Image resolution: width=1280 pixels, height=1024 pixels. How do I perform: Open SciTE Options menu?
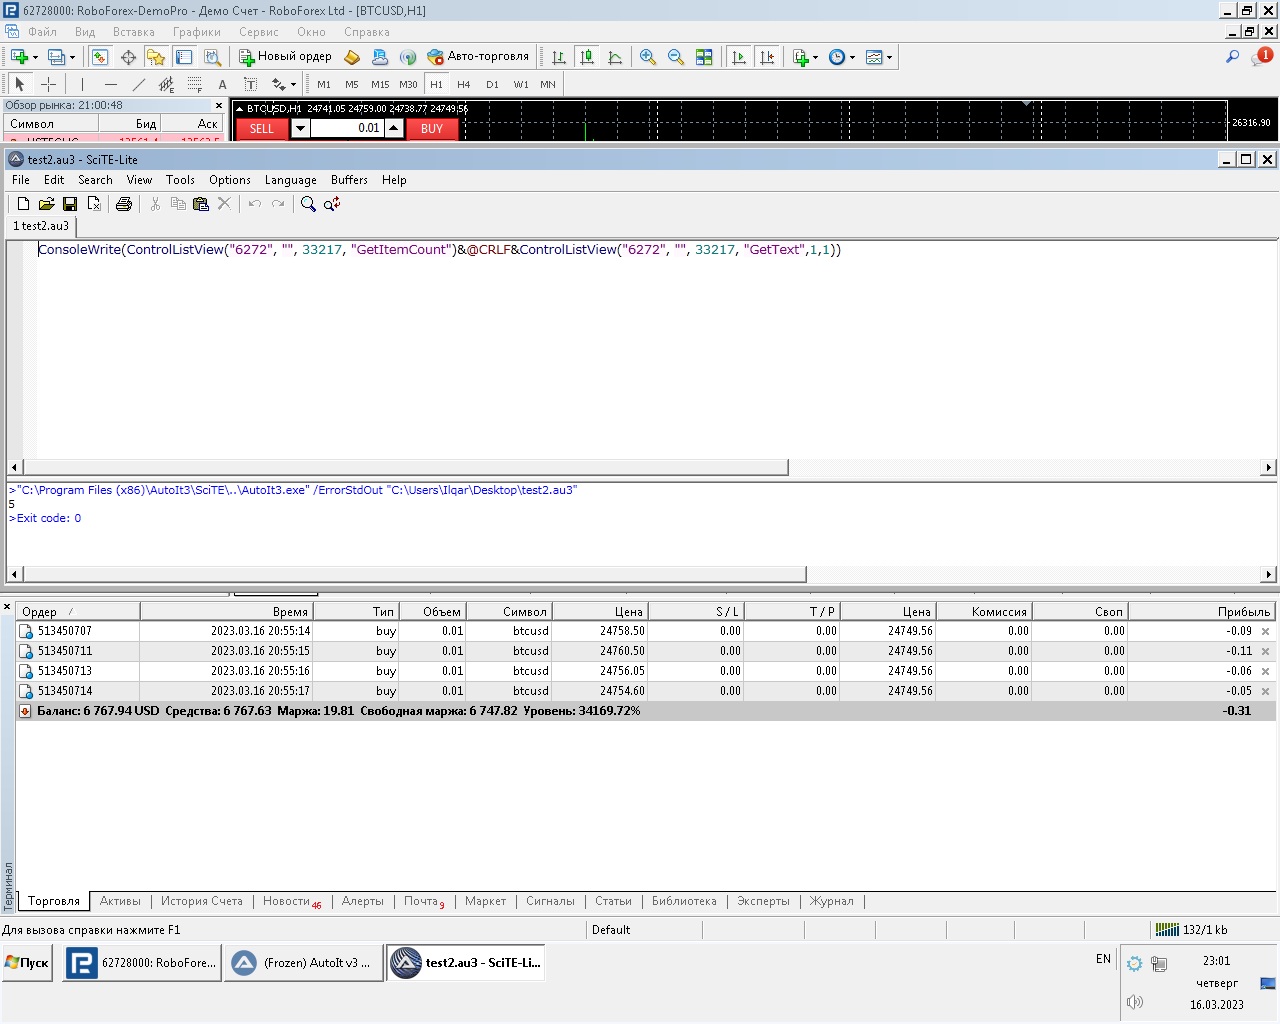tap(230, 180)
